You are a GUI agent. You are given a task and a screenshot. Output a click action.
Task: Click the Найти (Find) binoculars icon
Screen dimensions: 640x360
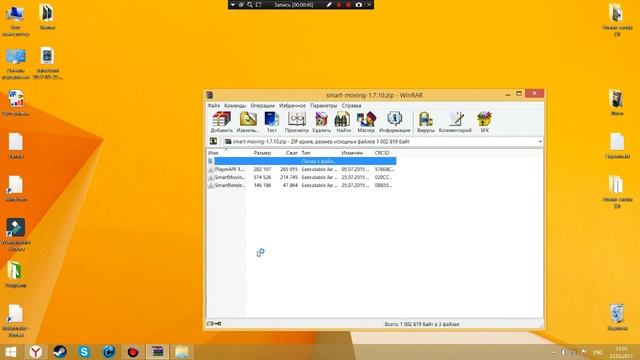tap(343, 122)
